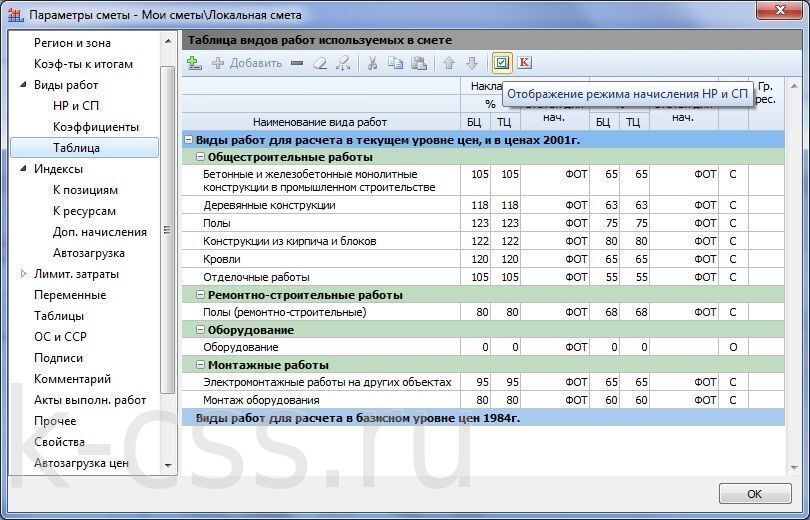Select the Кровли row
This screenshot has width=810, height=520.
tap(483, 259)
